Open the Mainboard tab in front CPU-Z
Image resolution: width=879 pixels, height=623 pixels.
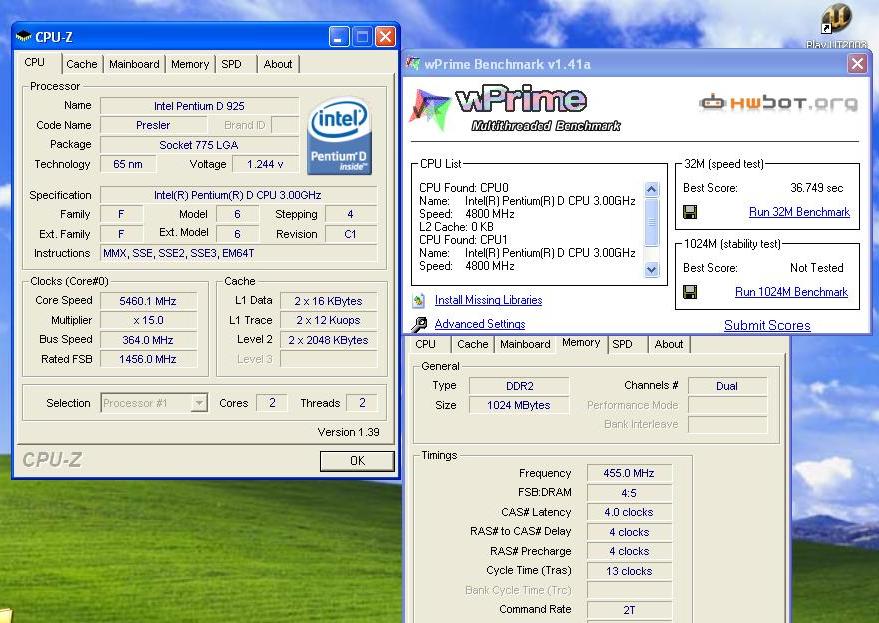(134, 64)
